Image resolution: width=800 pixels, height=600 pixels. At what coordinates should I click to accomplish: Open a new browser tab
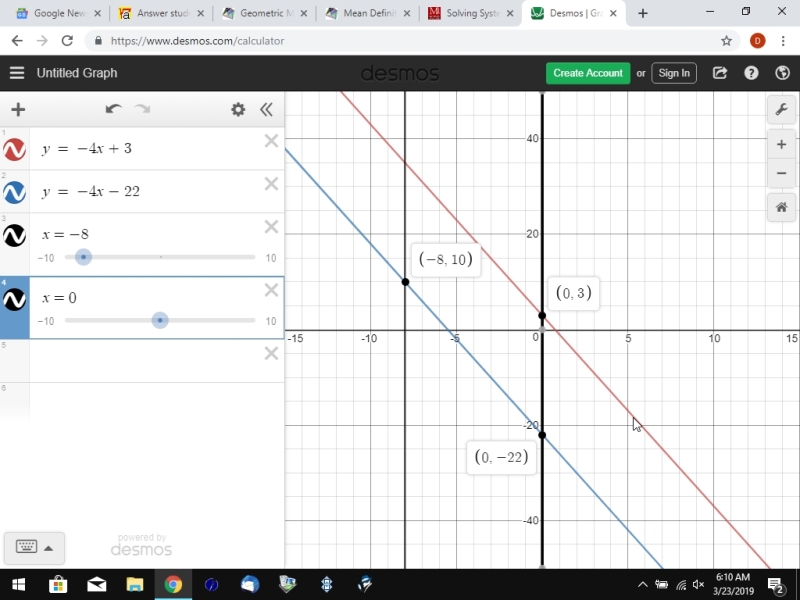(x=643, y=13)
